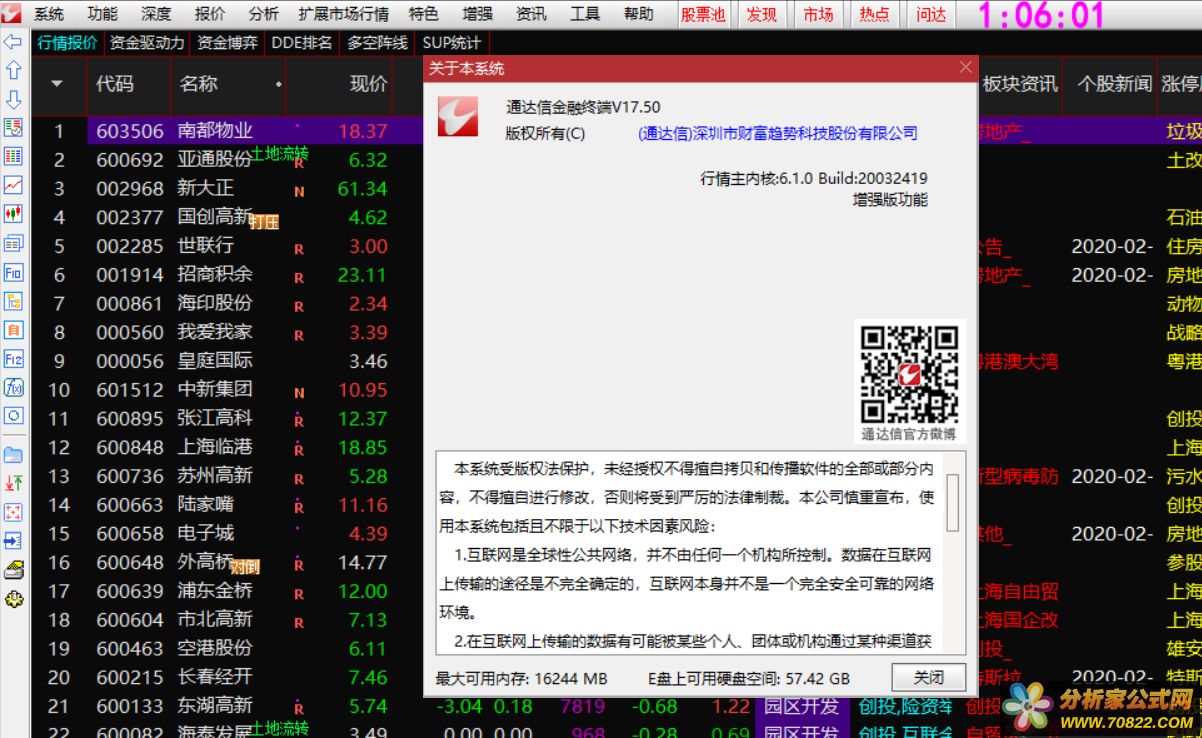The width and height of the screenshot is (1202, 738).
Task: Click the red dotted selection box icon
Action: point(13,512)
